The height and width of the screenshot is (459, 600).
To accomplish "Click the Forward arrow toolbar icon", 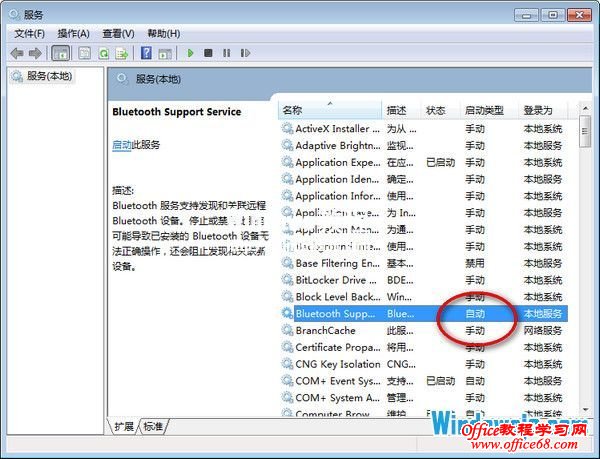I will [x=35, y=53].
